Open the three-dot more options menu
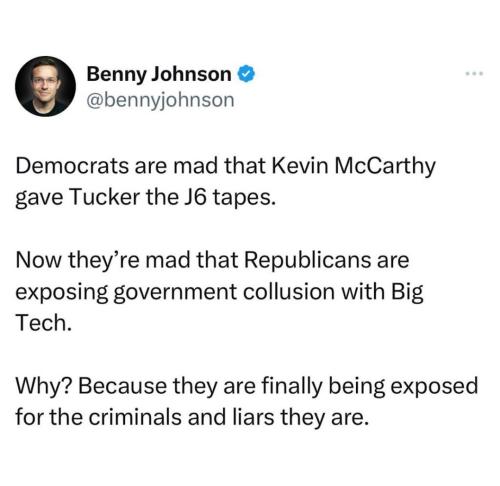The width and height of the screenshot is (500, 486). [475, 74]
